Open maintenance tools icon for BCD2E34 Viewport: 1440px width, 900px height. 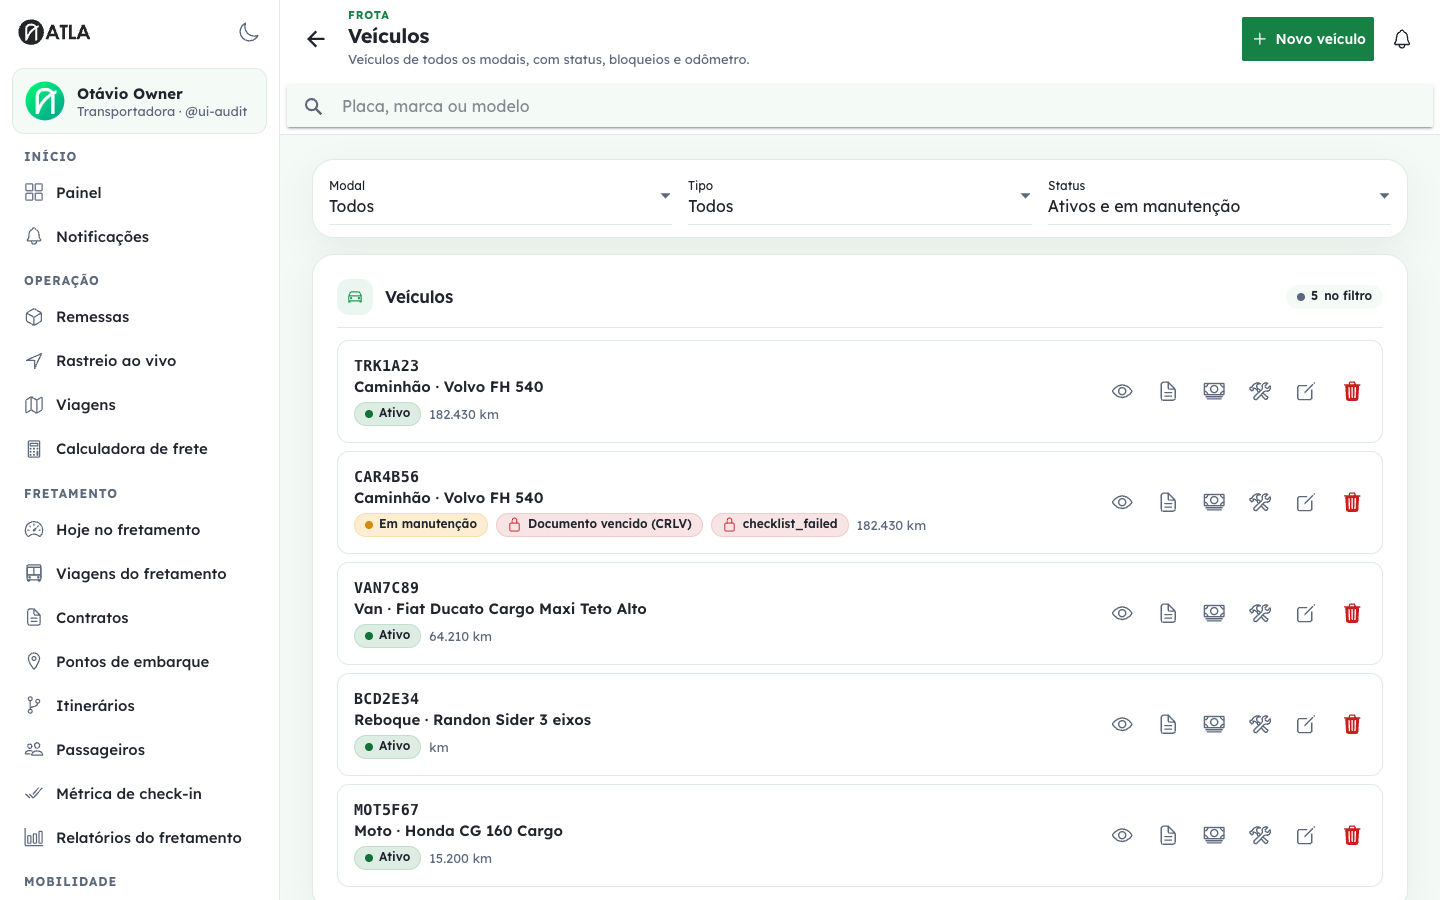1260,725
